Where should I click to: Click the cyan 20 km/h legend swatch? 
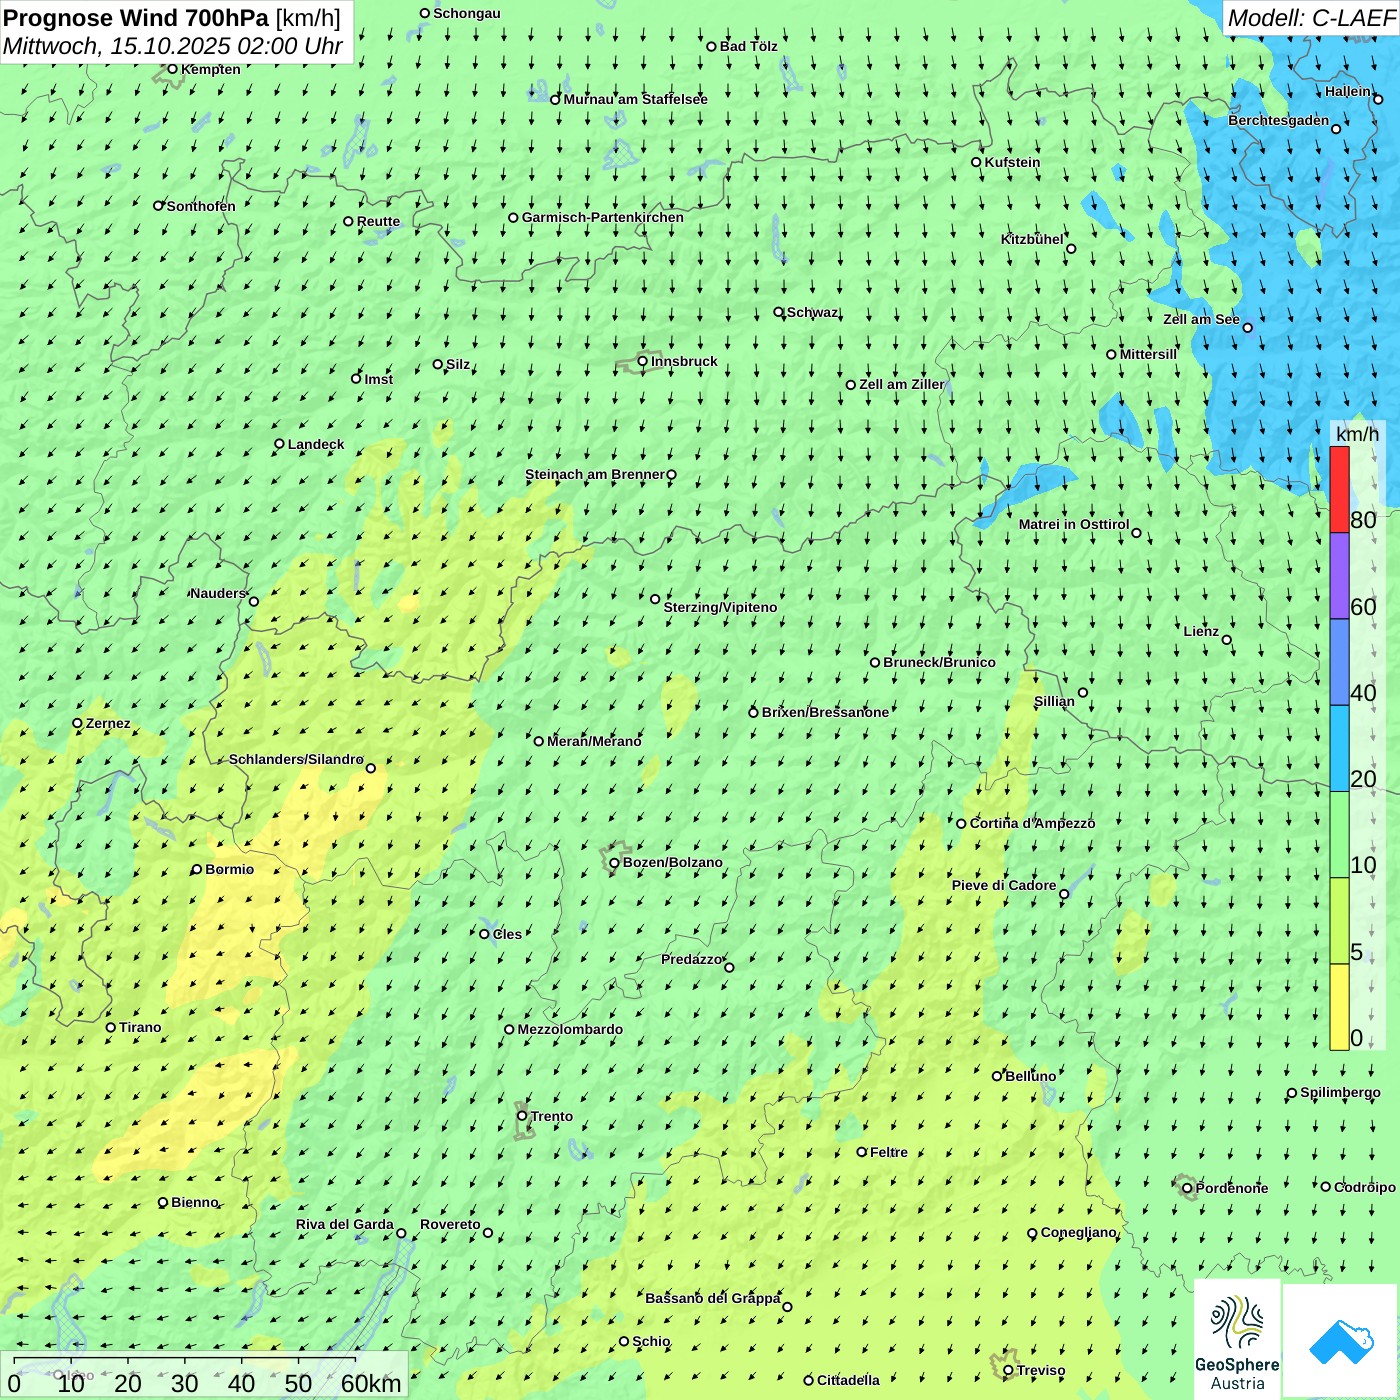[x=1339, y=749]
